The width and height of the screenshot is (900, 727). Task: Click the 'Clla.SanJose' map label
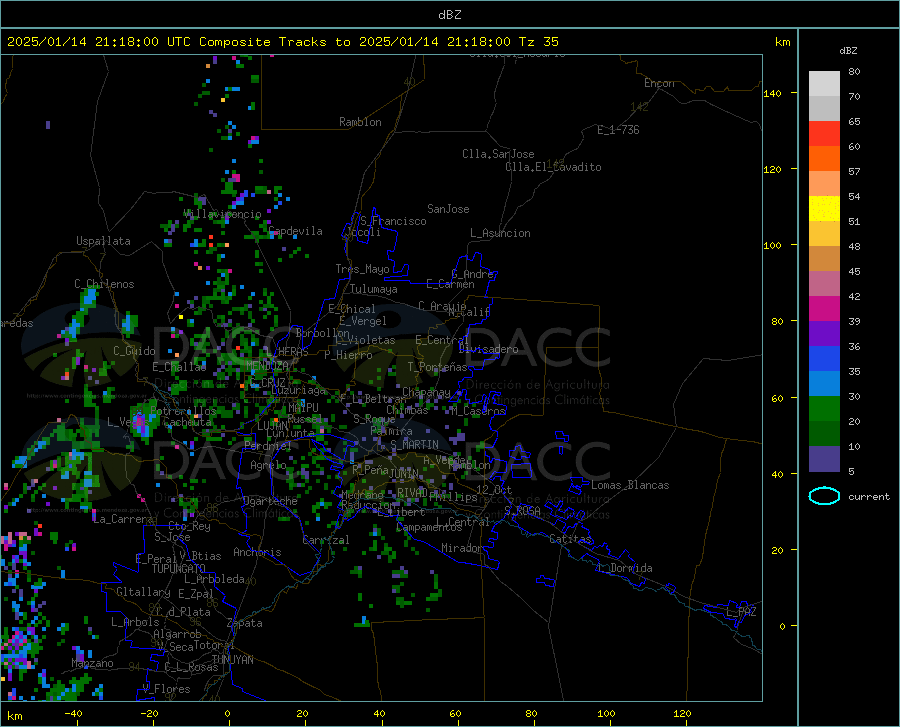click(498, 154)
